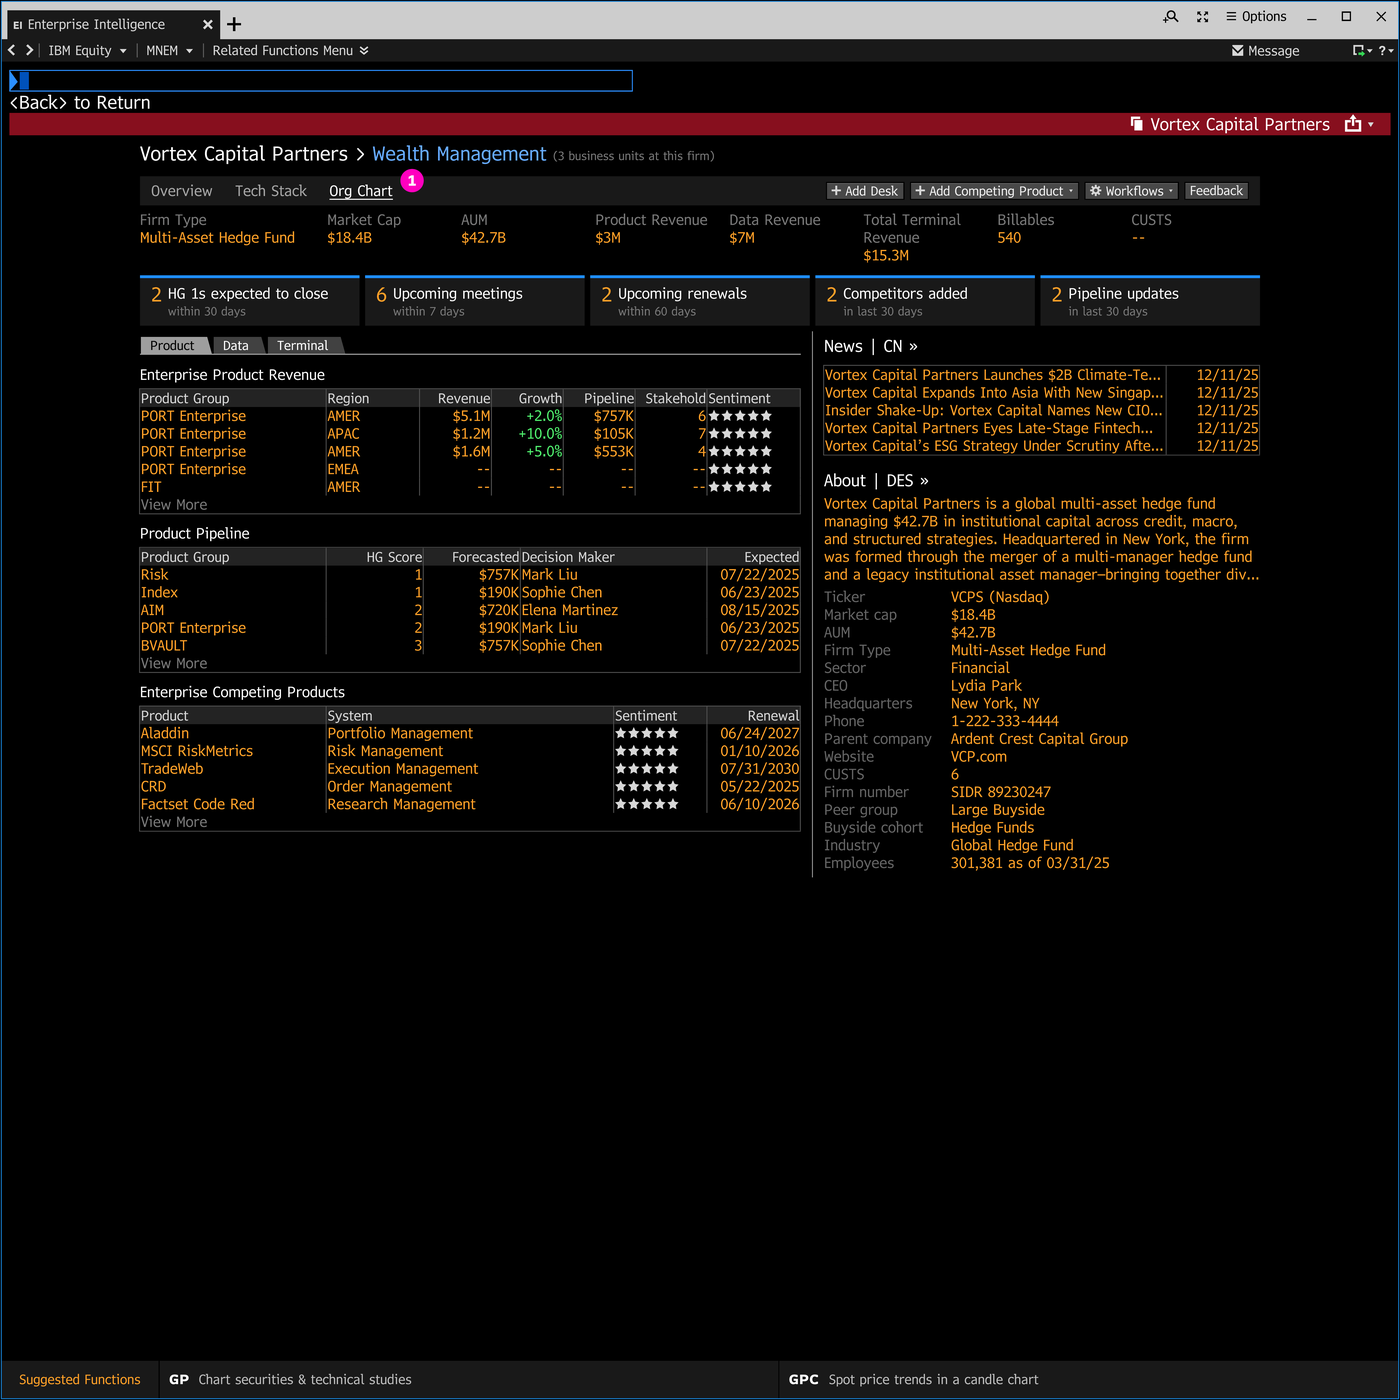Close the Enterprise Intelligence tab
This screenshot has height=1400, width=1400.
click(207, 24)
